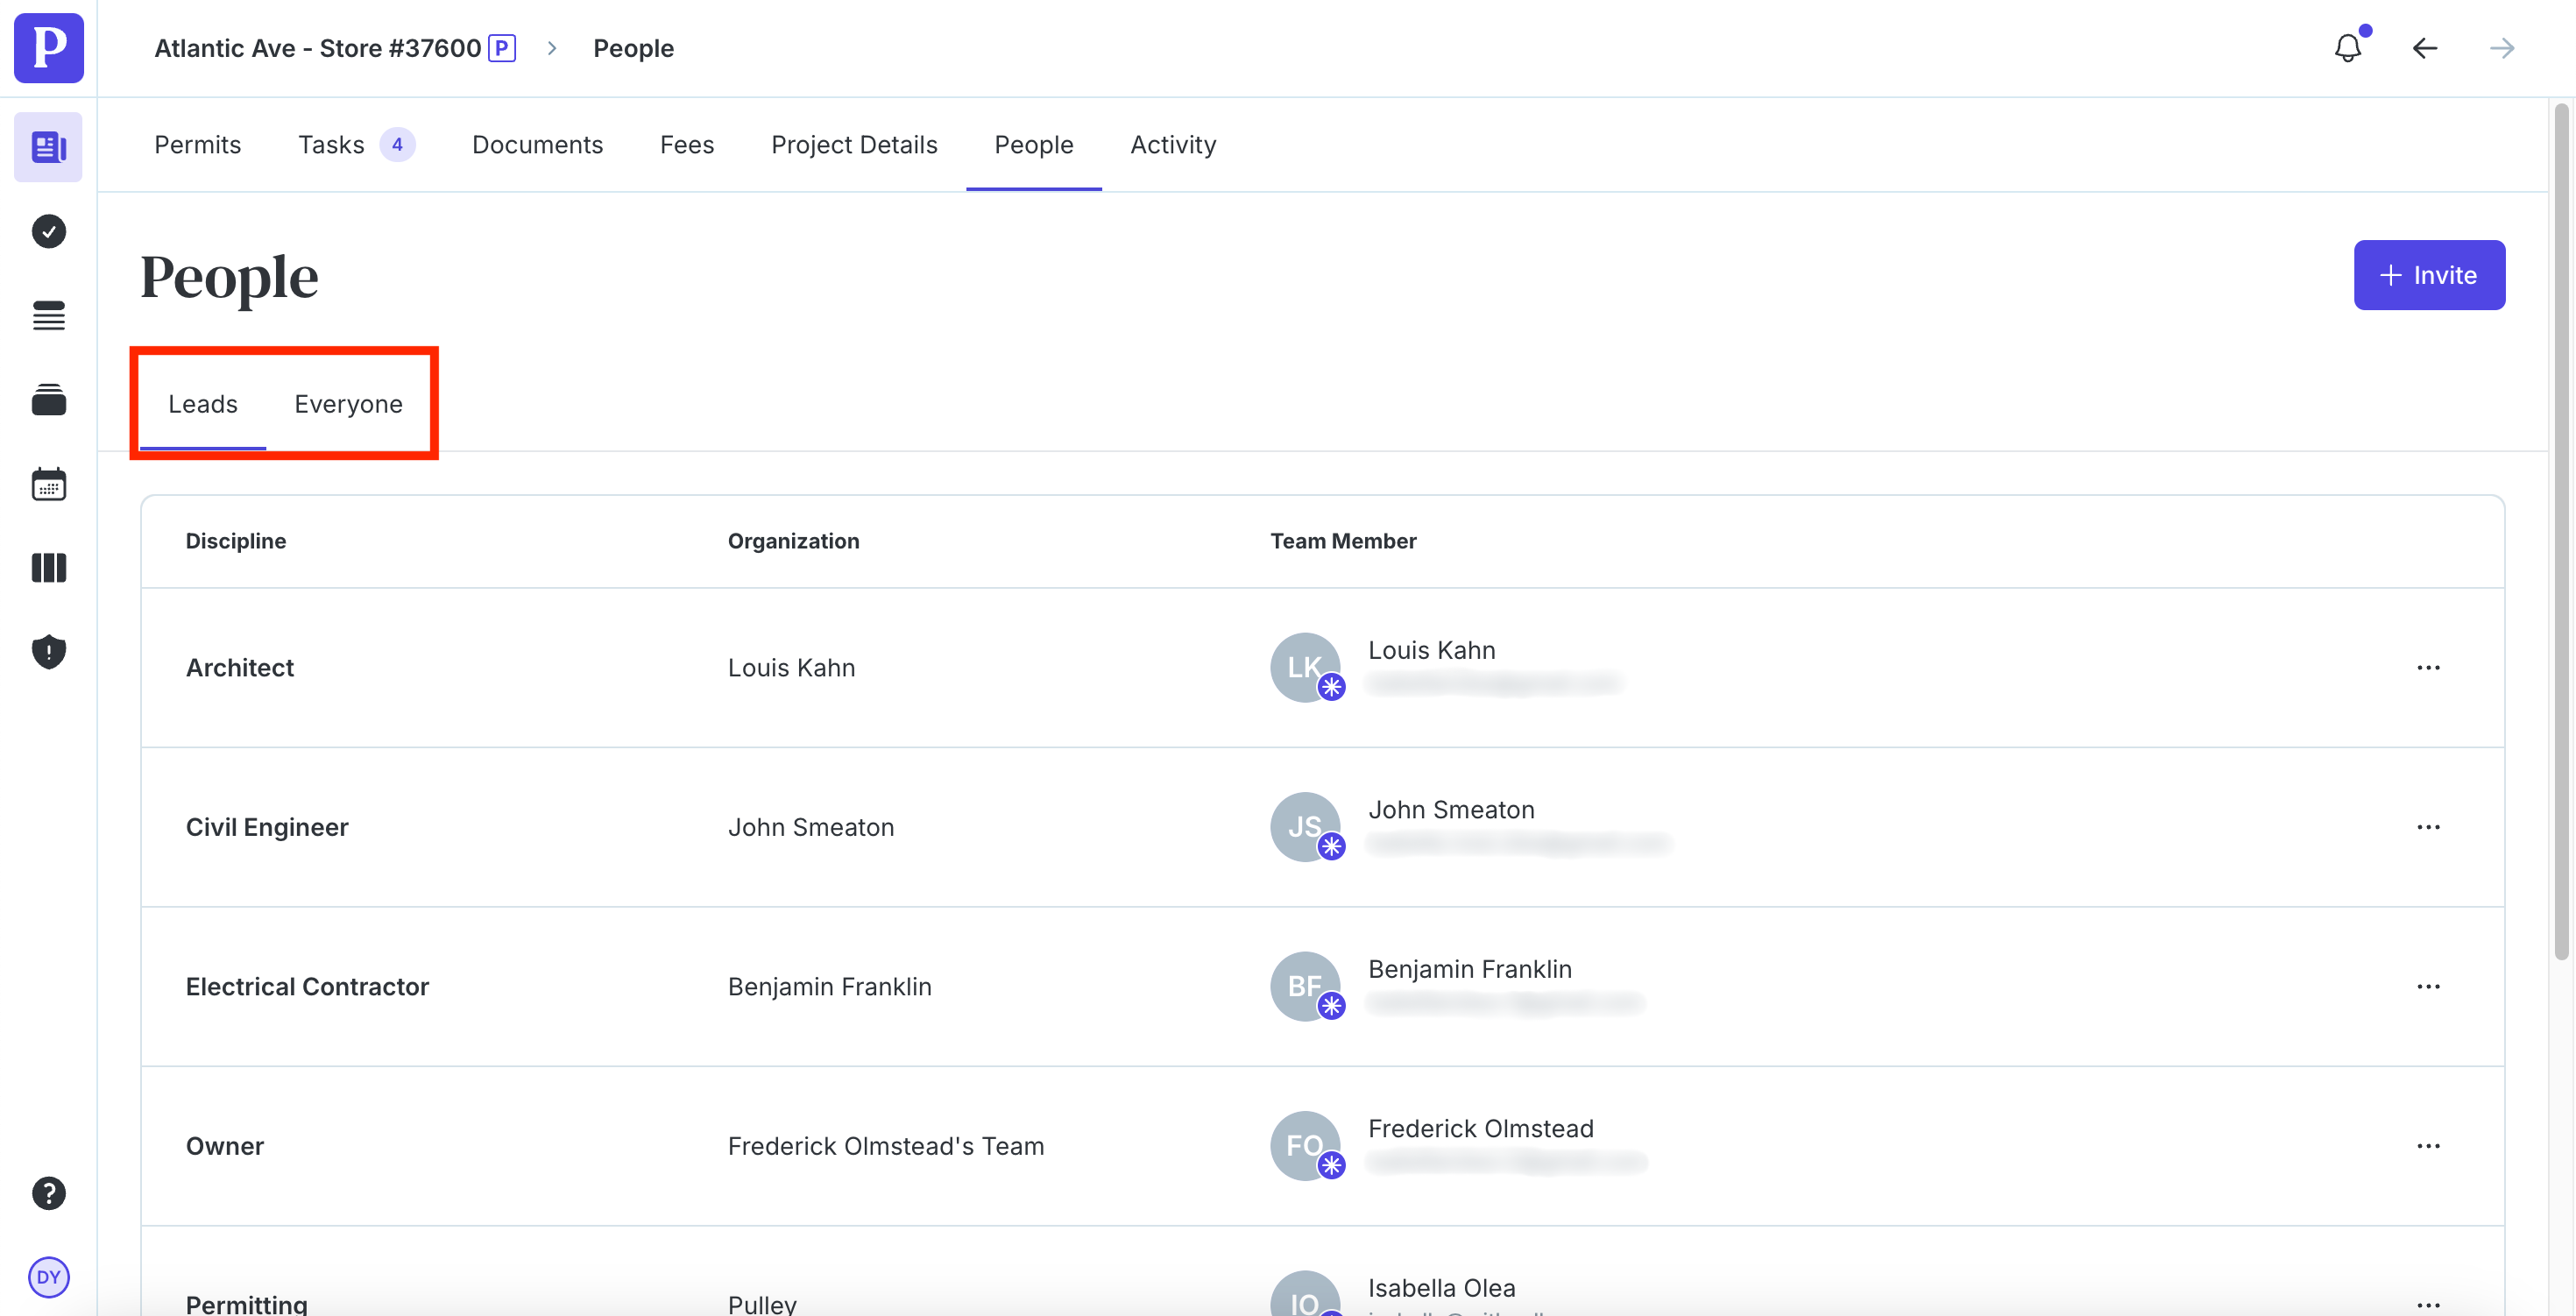Screen dimensions: 2576x1316
Task: Switch to the Tasks tab
Action: 331,145
